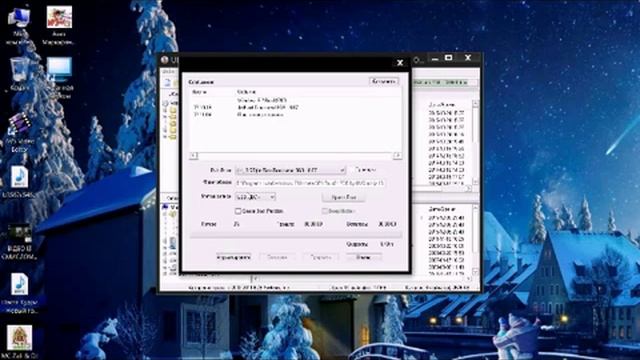The image size is (640, 360).
Task: Close the write disk image dialog
Action: point(400,63)
